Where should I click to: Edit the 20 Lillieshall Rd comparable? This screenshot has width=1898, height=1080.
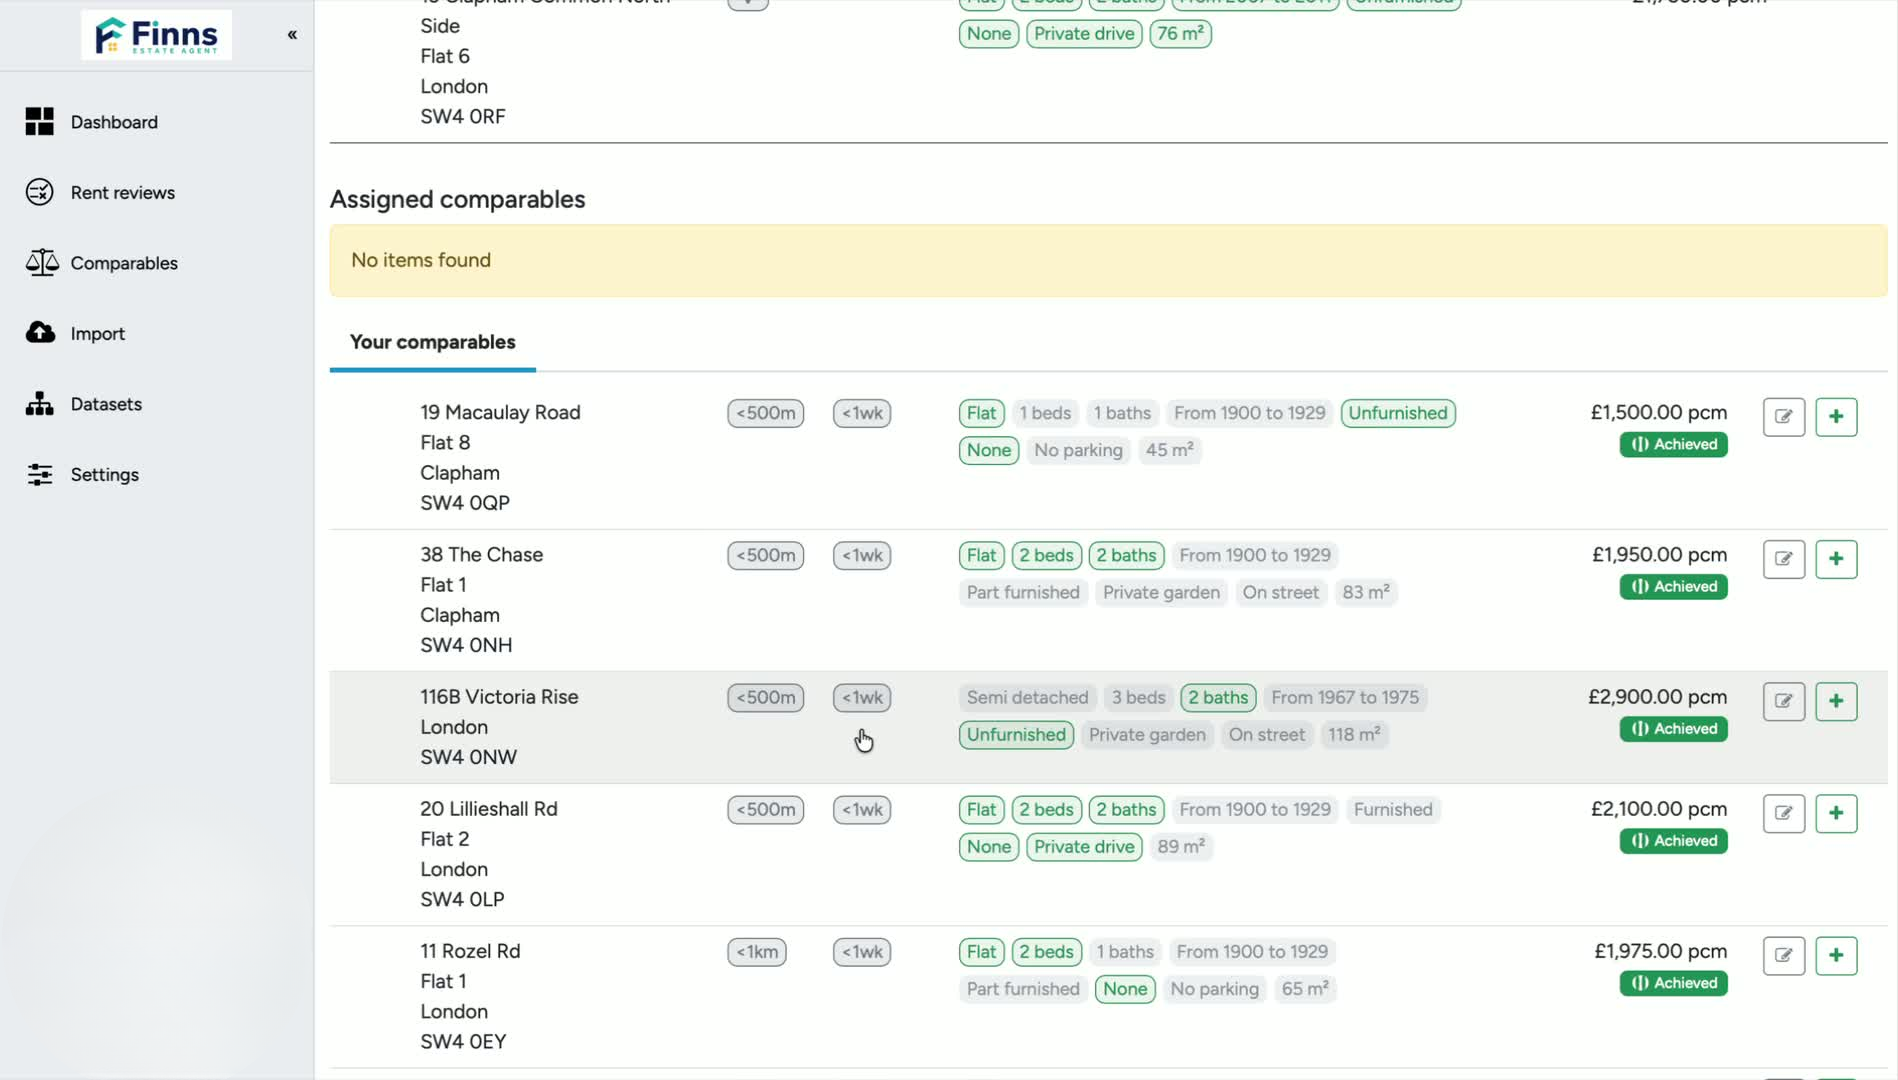click(1784, 813)
